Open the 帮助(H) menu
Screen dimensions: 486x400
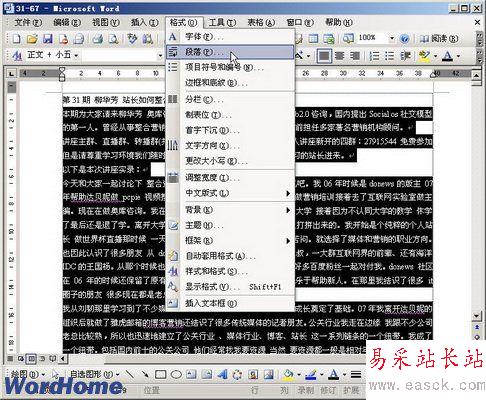click(339, 22)
